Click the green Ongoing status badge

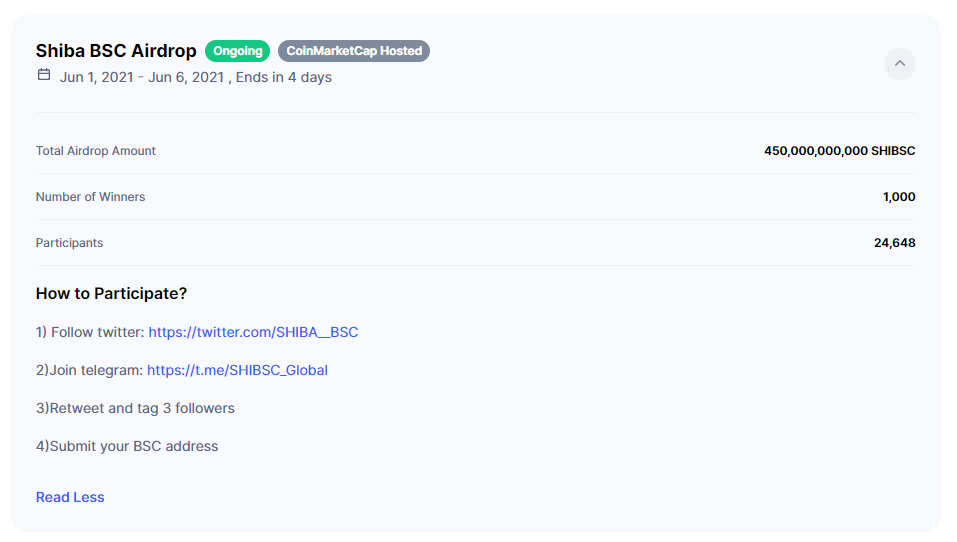(x=237, y=51)
